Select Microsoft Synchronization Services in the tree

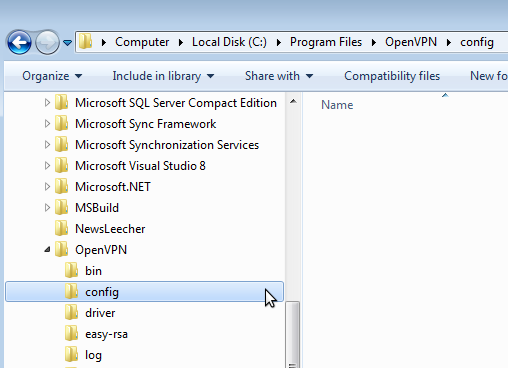point(167,145)
